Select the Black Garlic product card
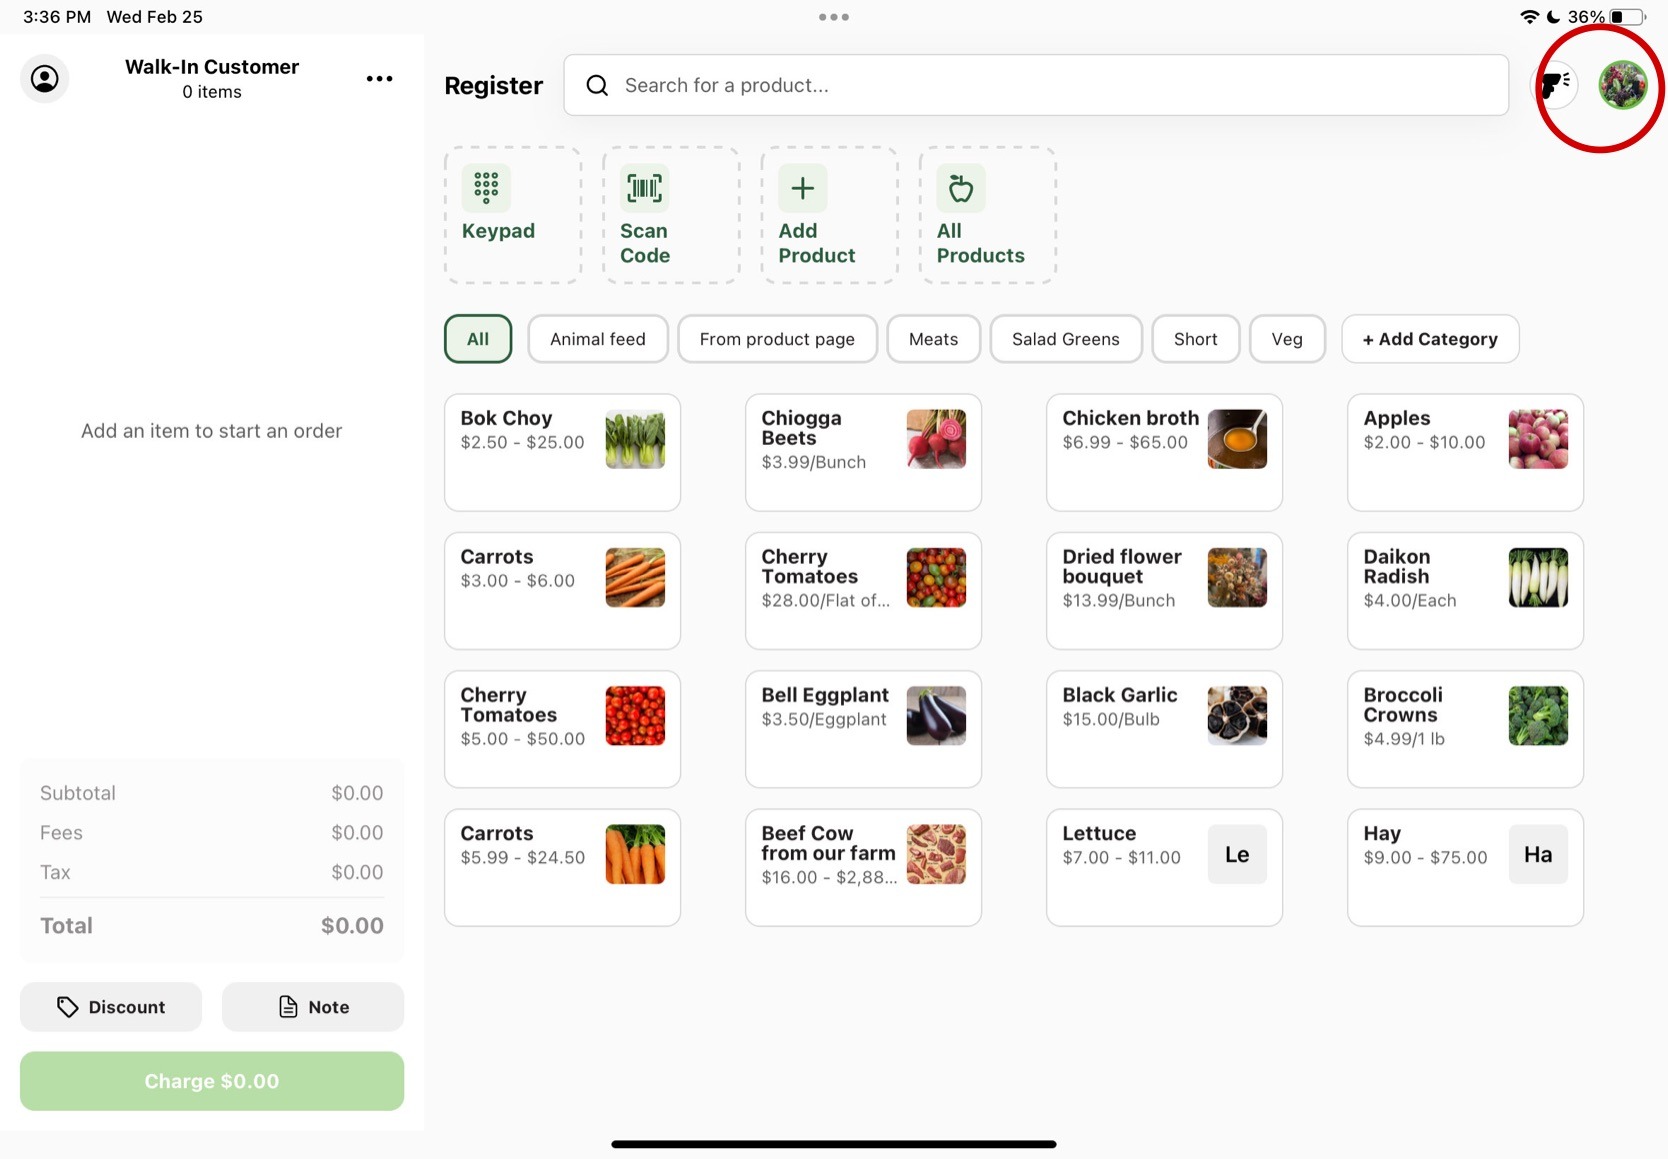Image resolution: width=1668 pixels, height=1159 pixels. tap(1164, 729)
